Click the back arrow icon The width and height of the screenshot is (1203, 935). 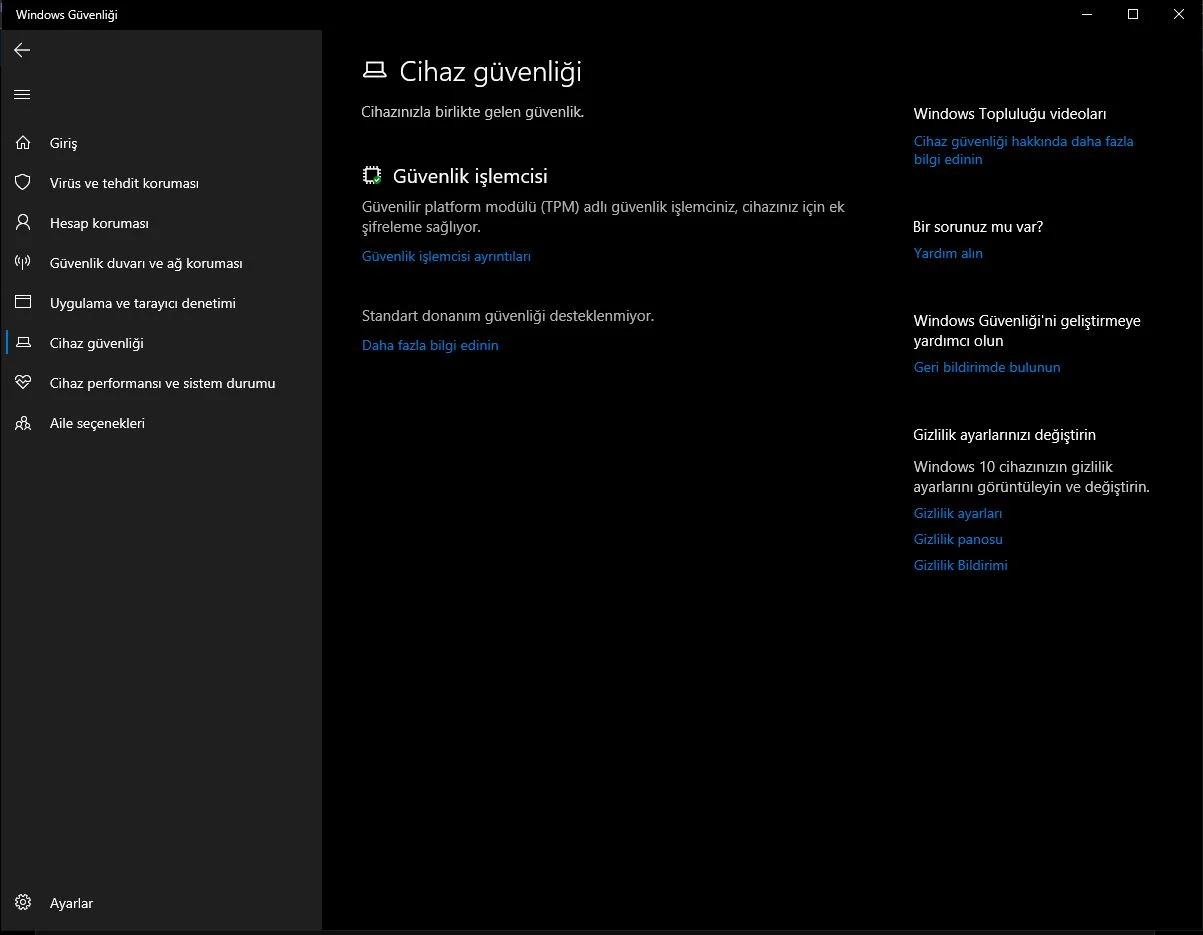[22, 50]
